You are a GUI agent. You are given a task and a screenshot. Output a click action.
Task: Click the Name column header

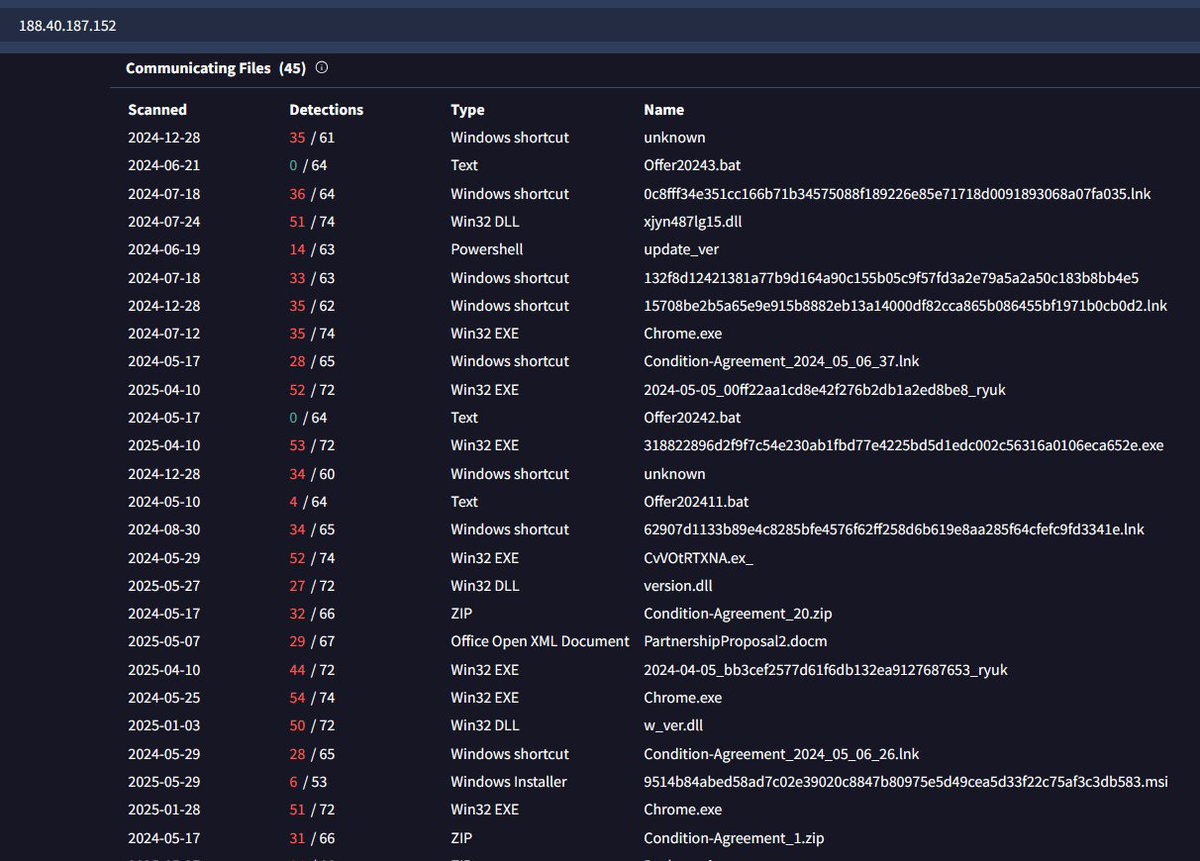click(664, 110)
